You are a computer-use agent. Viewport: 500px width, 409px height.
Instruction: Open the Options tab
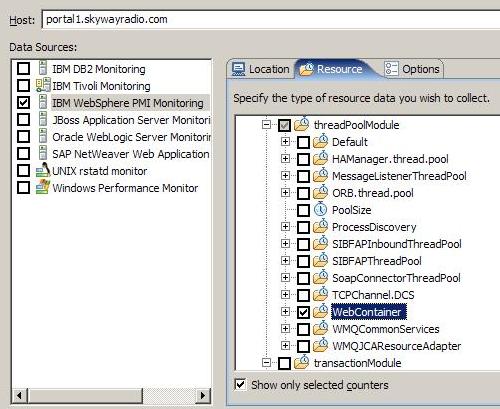point(413,69)
